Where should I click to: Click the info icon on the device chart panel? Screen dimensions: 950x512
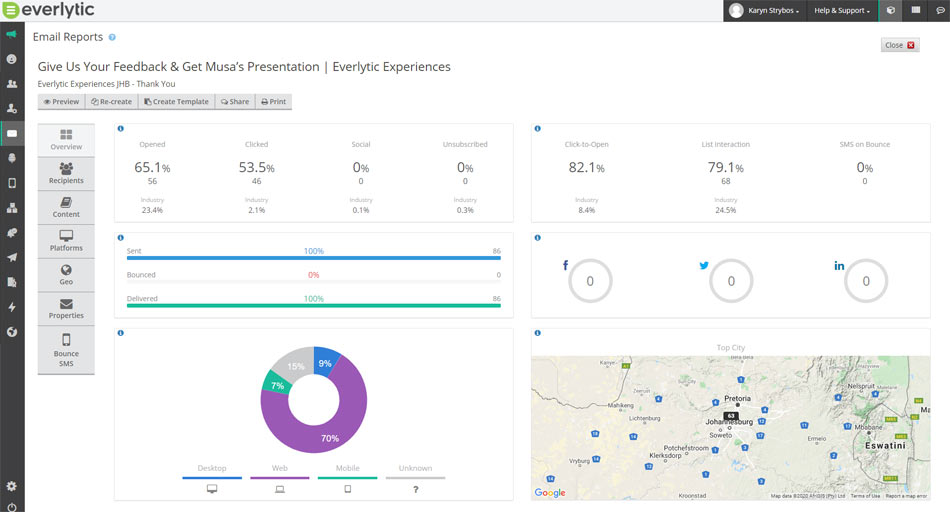[121, 333]
